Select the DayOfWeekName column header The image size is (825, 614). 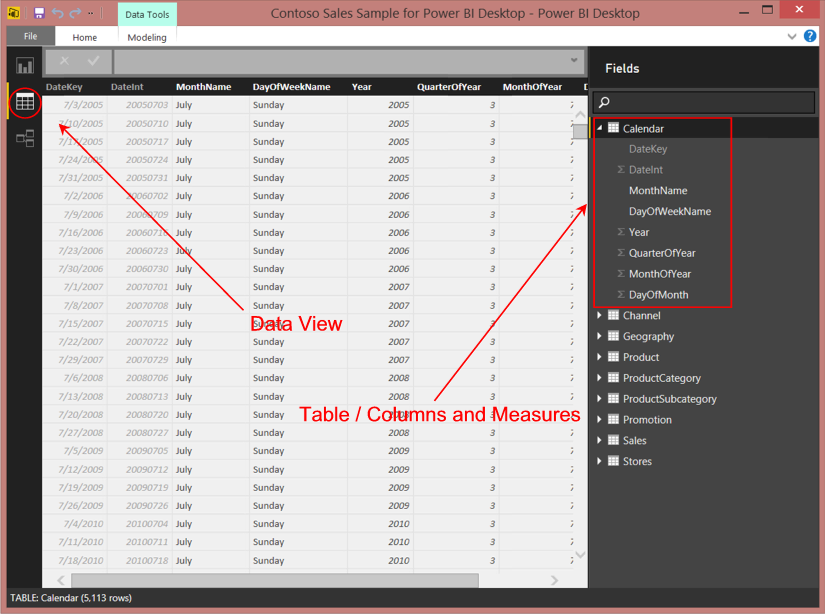(x=291, y=87)
